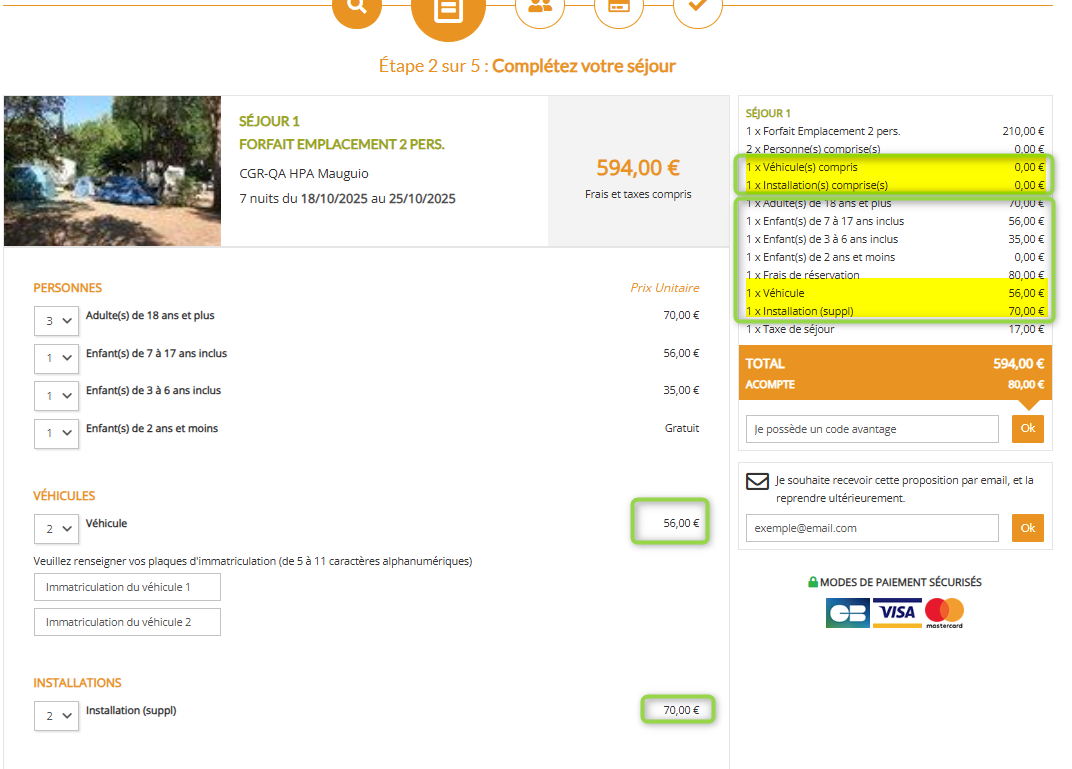Click the Mastercard payment logo

pyautogui.click(x=943, y=613)
